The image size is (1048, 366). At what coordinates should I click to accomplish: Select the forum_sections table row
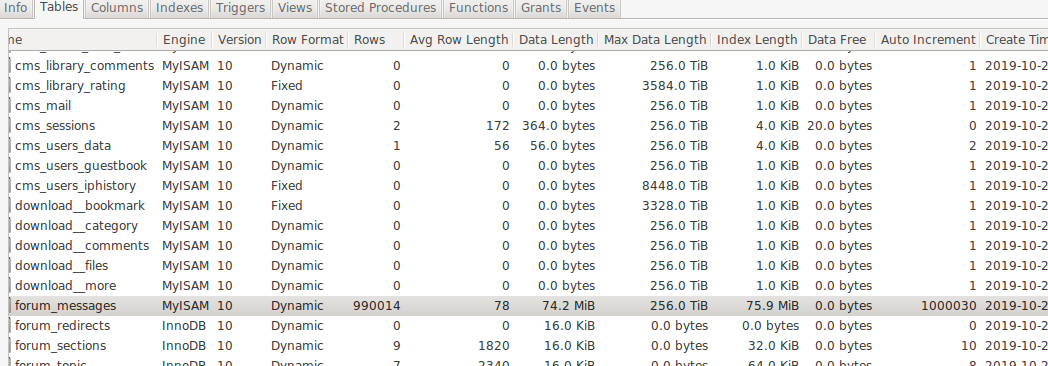[x=528, y=346]
